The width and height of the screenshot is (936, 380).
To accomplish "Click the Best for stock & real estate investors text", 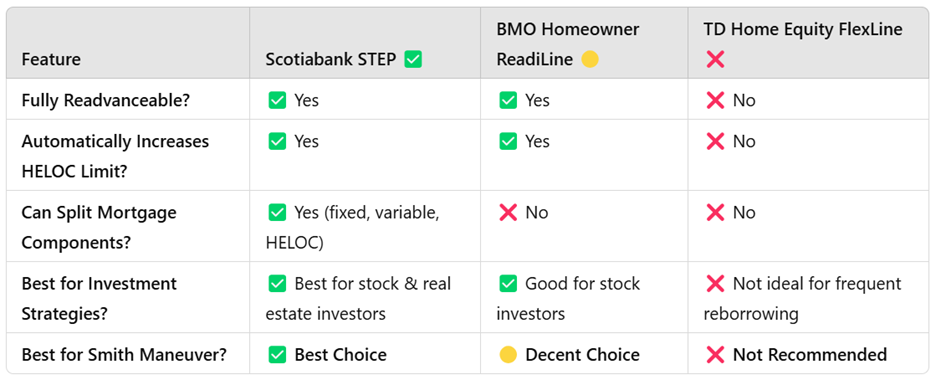I will [358, 299].
